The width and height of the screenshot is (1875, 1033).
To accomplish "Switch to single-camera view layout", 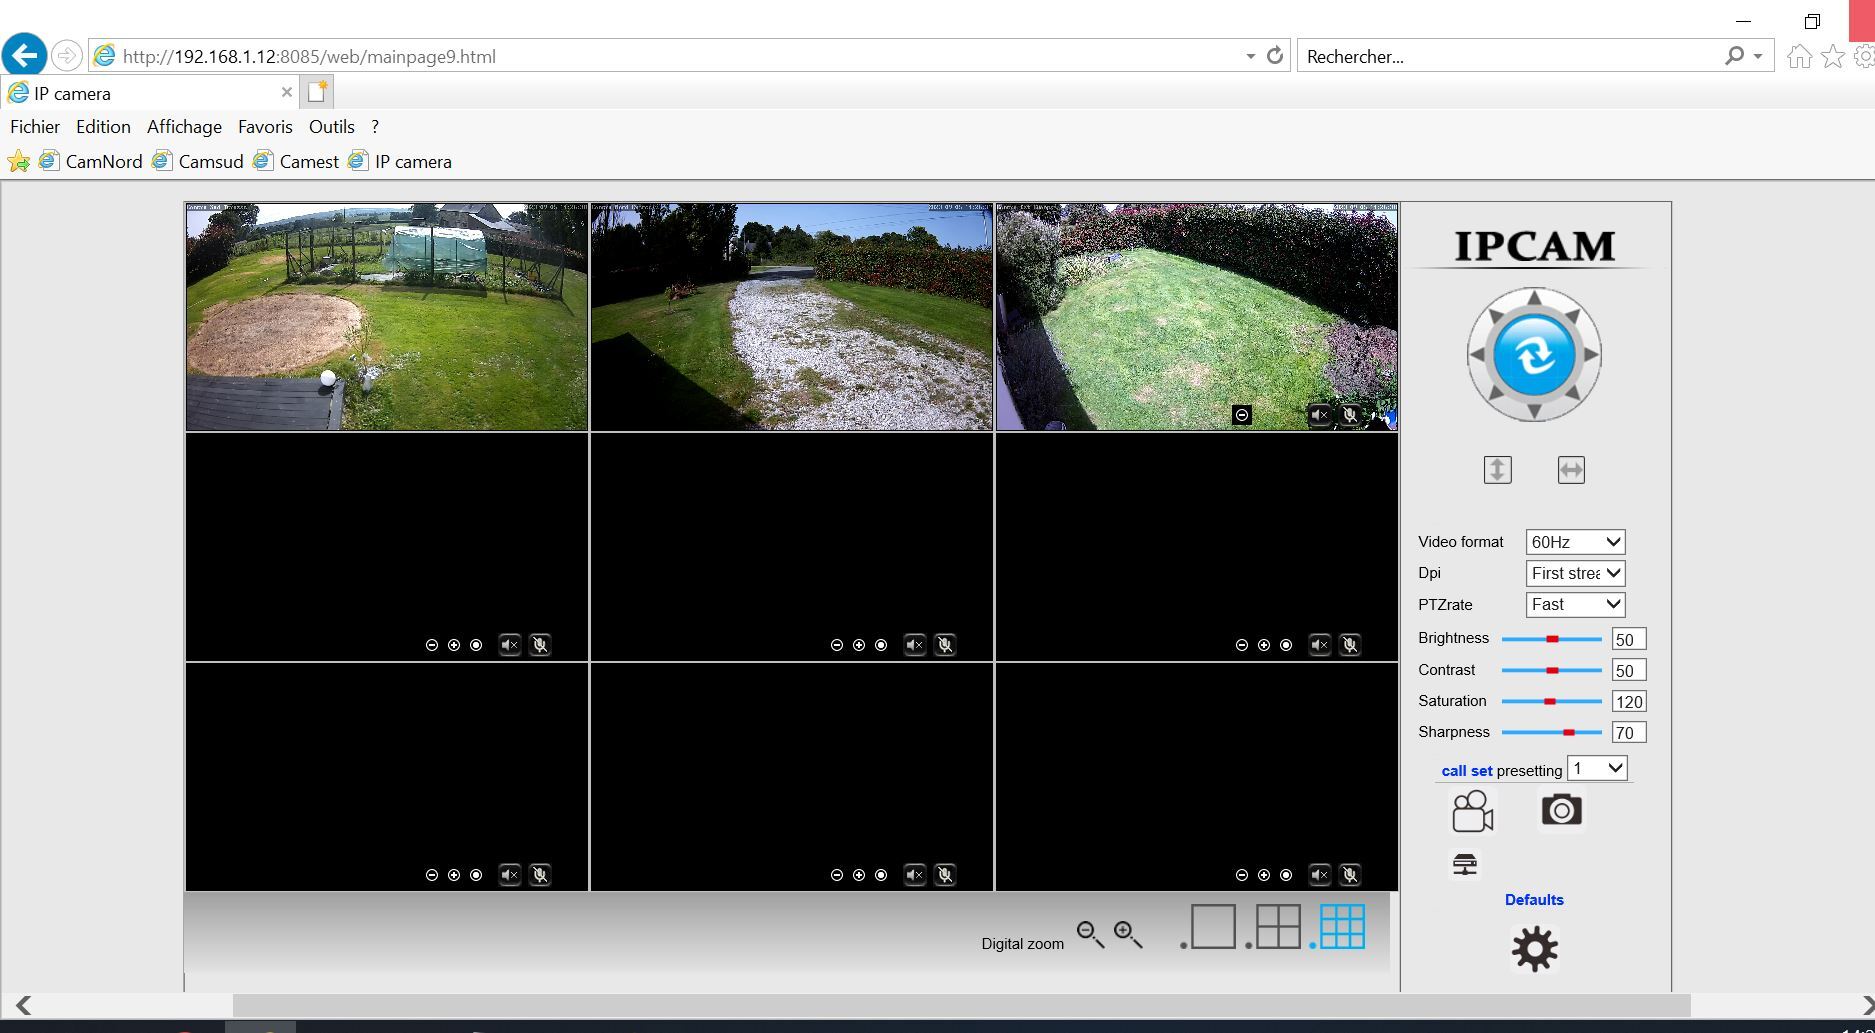I will pos(1212,927).
